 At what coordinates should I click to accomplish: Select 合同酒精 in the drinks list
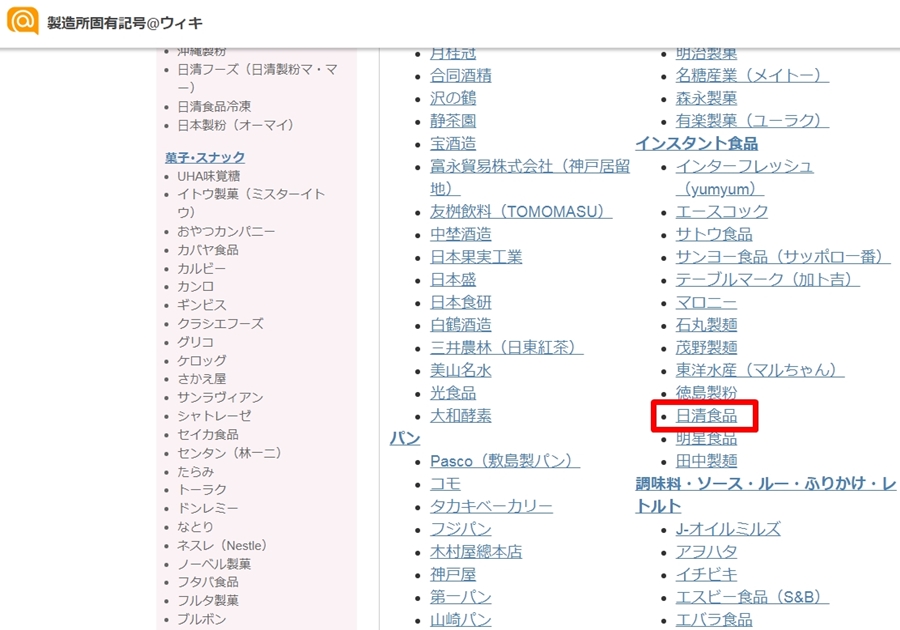[x=460, y=75]
